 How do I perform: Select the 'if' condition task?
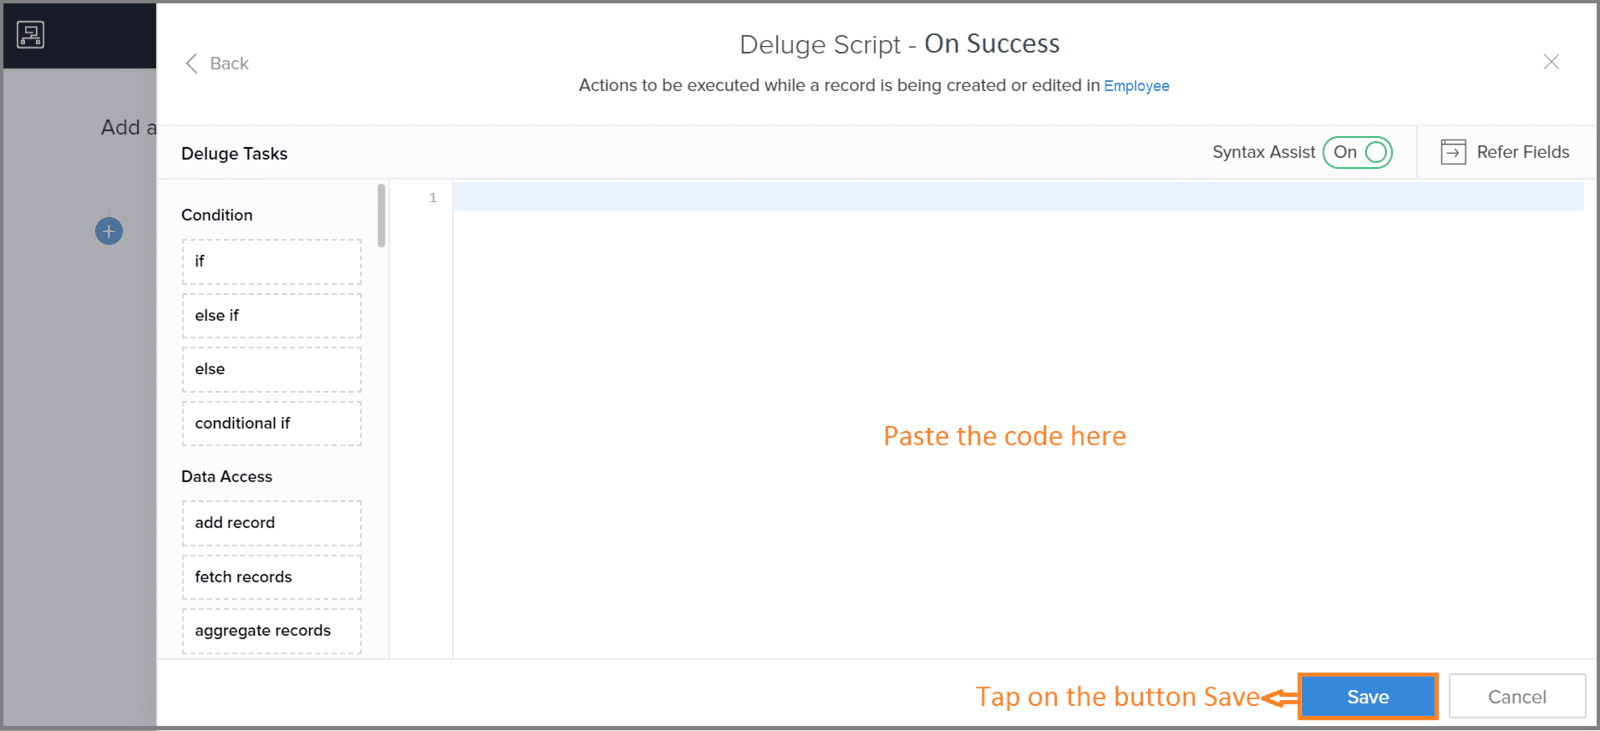click(271, 261)
